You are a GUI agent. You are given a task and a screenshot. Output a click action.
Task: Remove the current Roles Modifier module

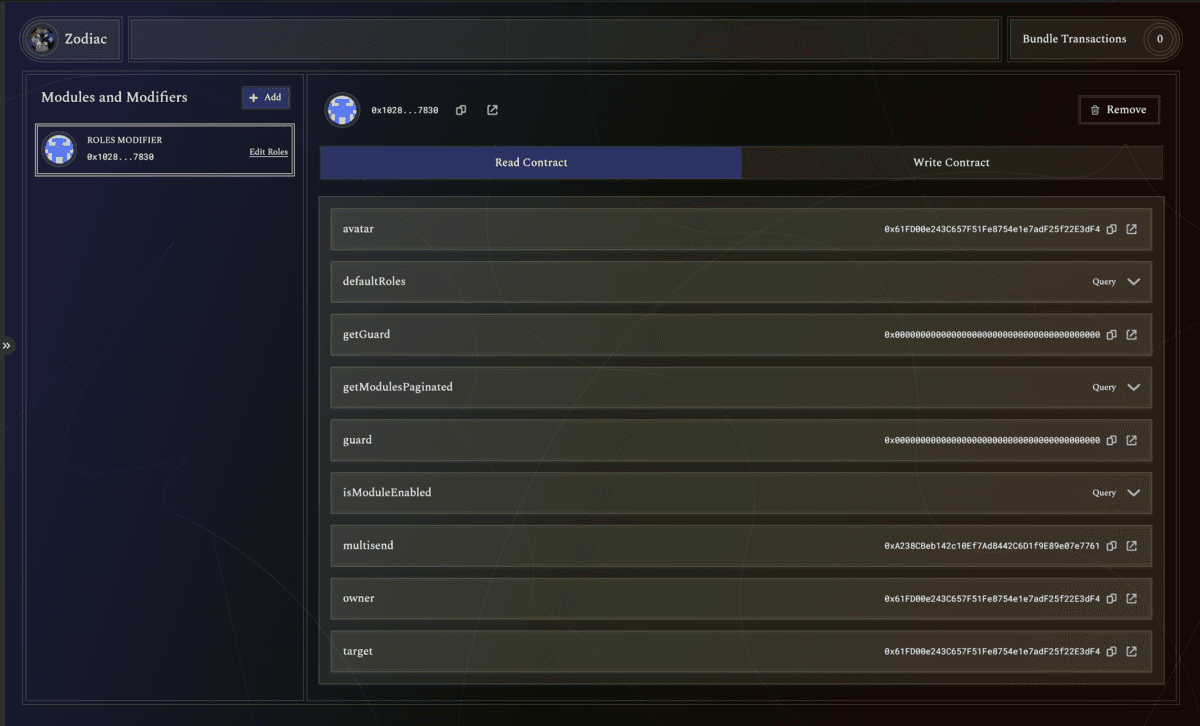pyautogui.click(x=1118, y=110)
